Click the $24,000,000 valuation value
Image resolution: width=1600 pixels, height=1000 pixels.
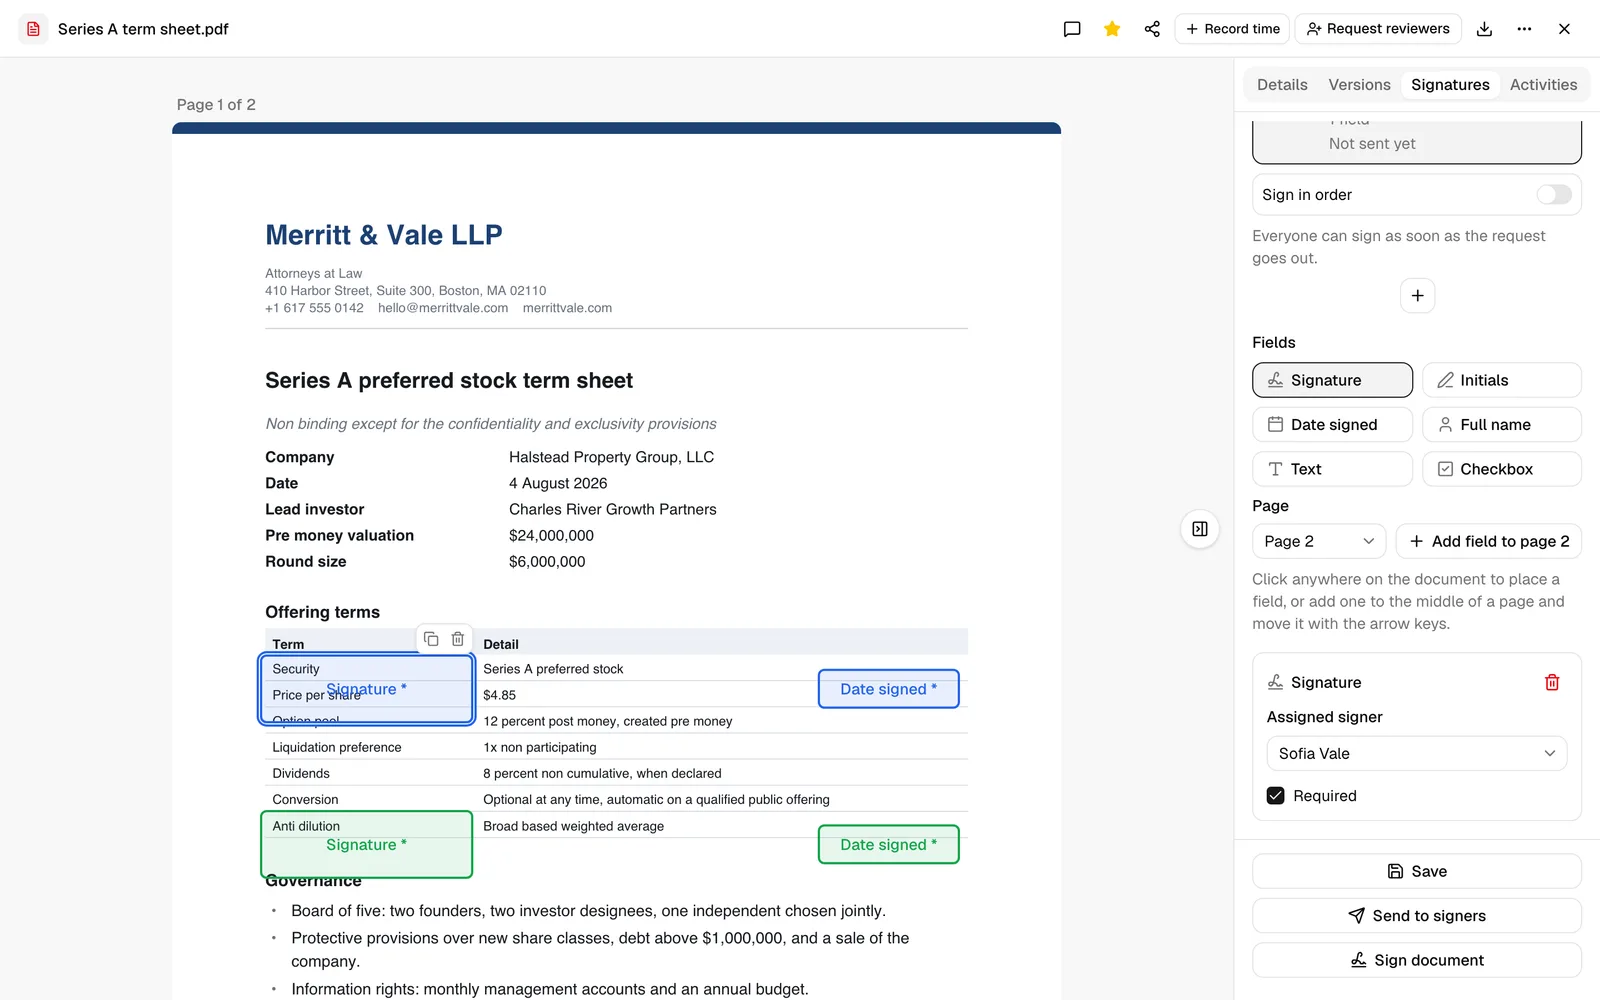coord(551,536)
